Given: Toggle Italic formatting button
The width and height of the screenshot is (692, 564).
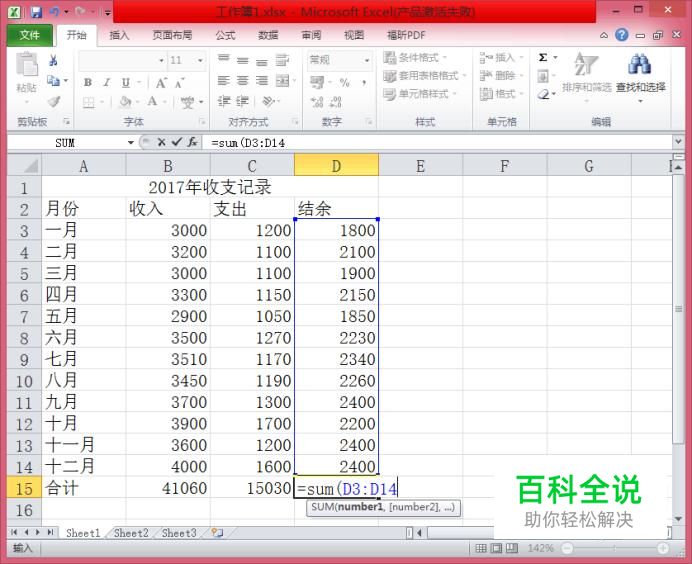Looking at the screenshot, I should 106,82.
